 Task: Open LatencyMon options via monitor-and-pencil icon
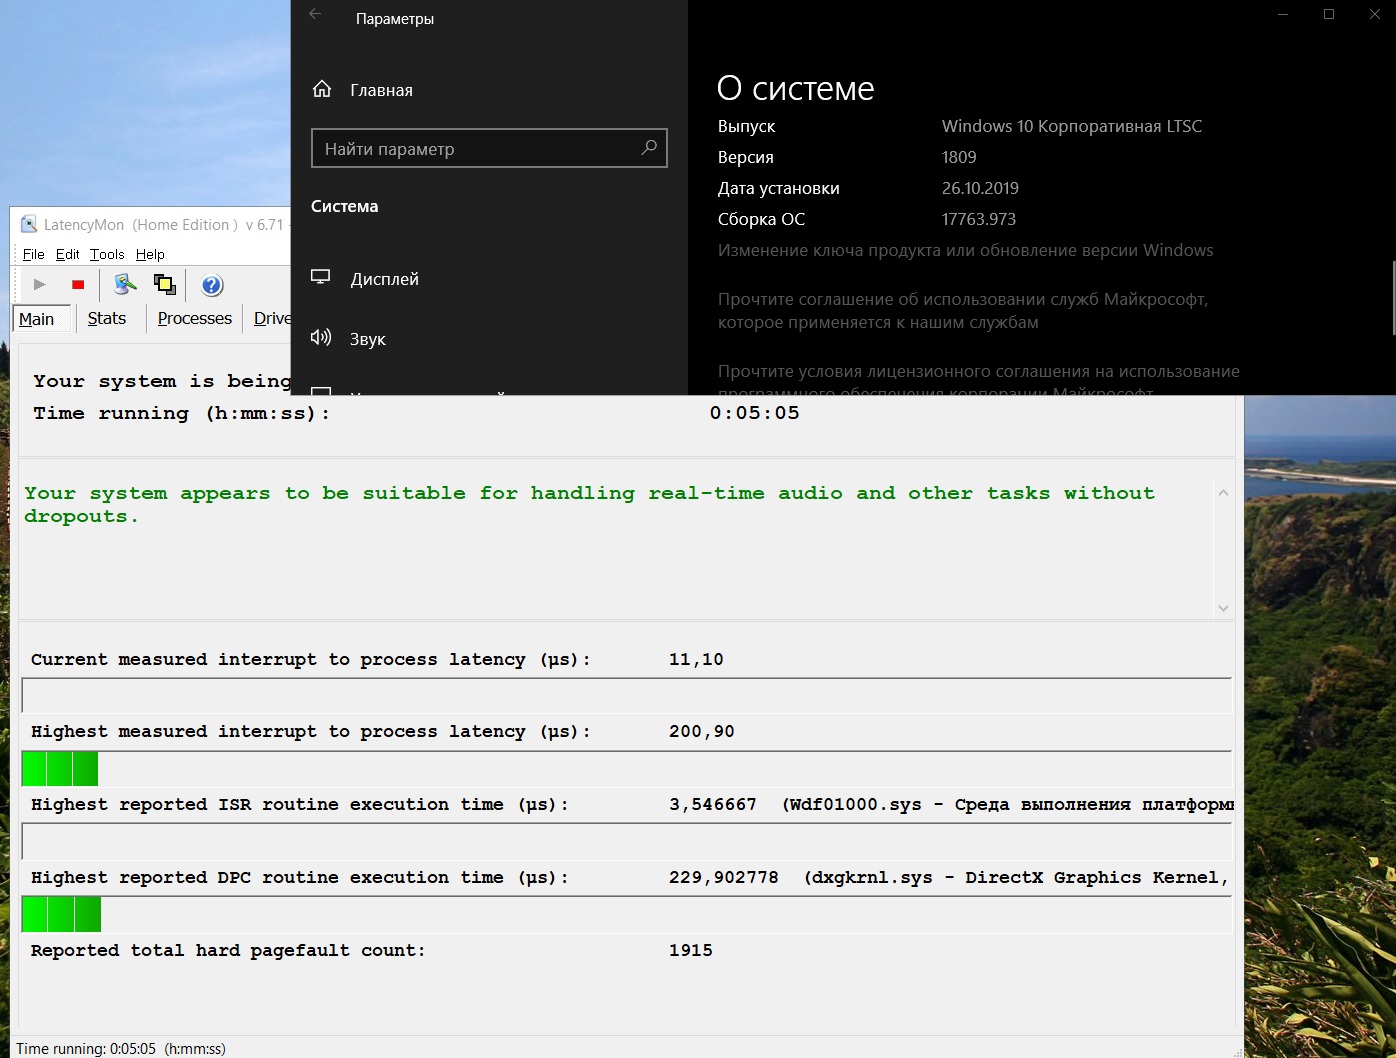coord(125,285)
